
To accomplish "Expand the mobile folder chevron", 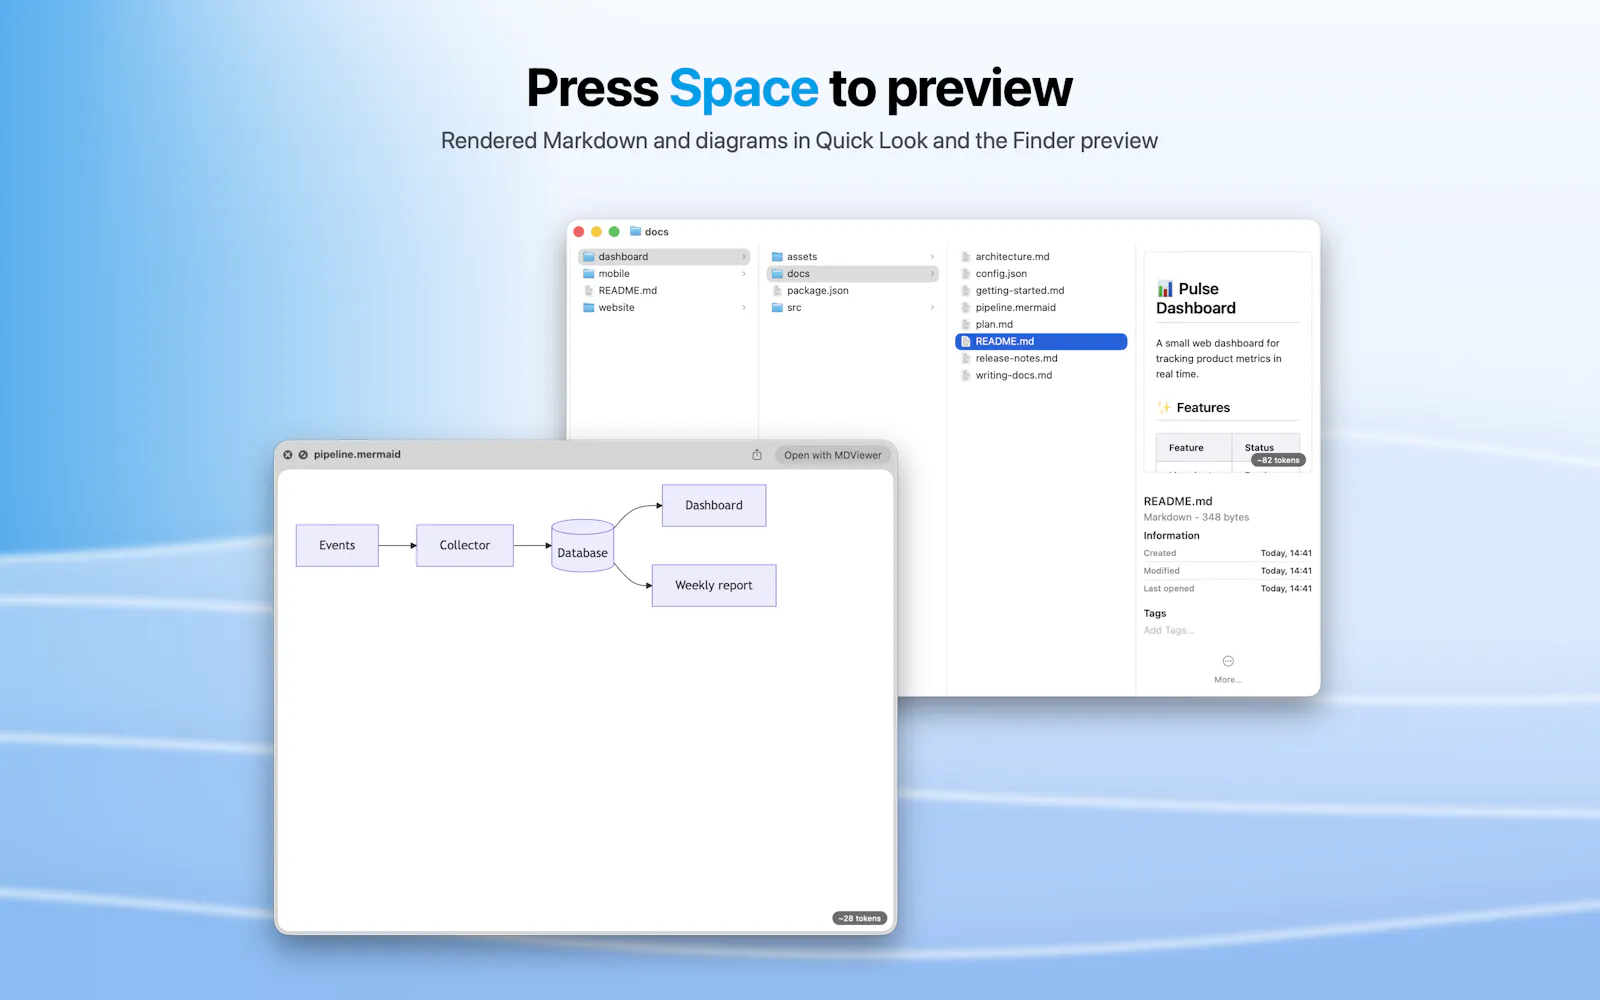I will click(x=743, y=274).
